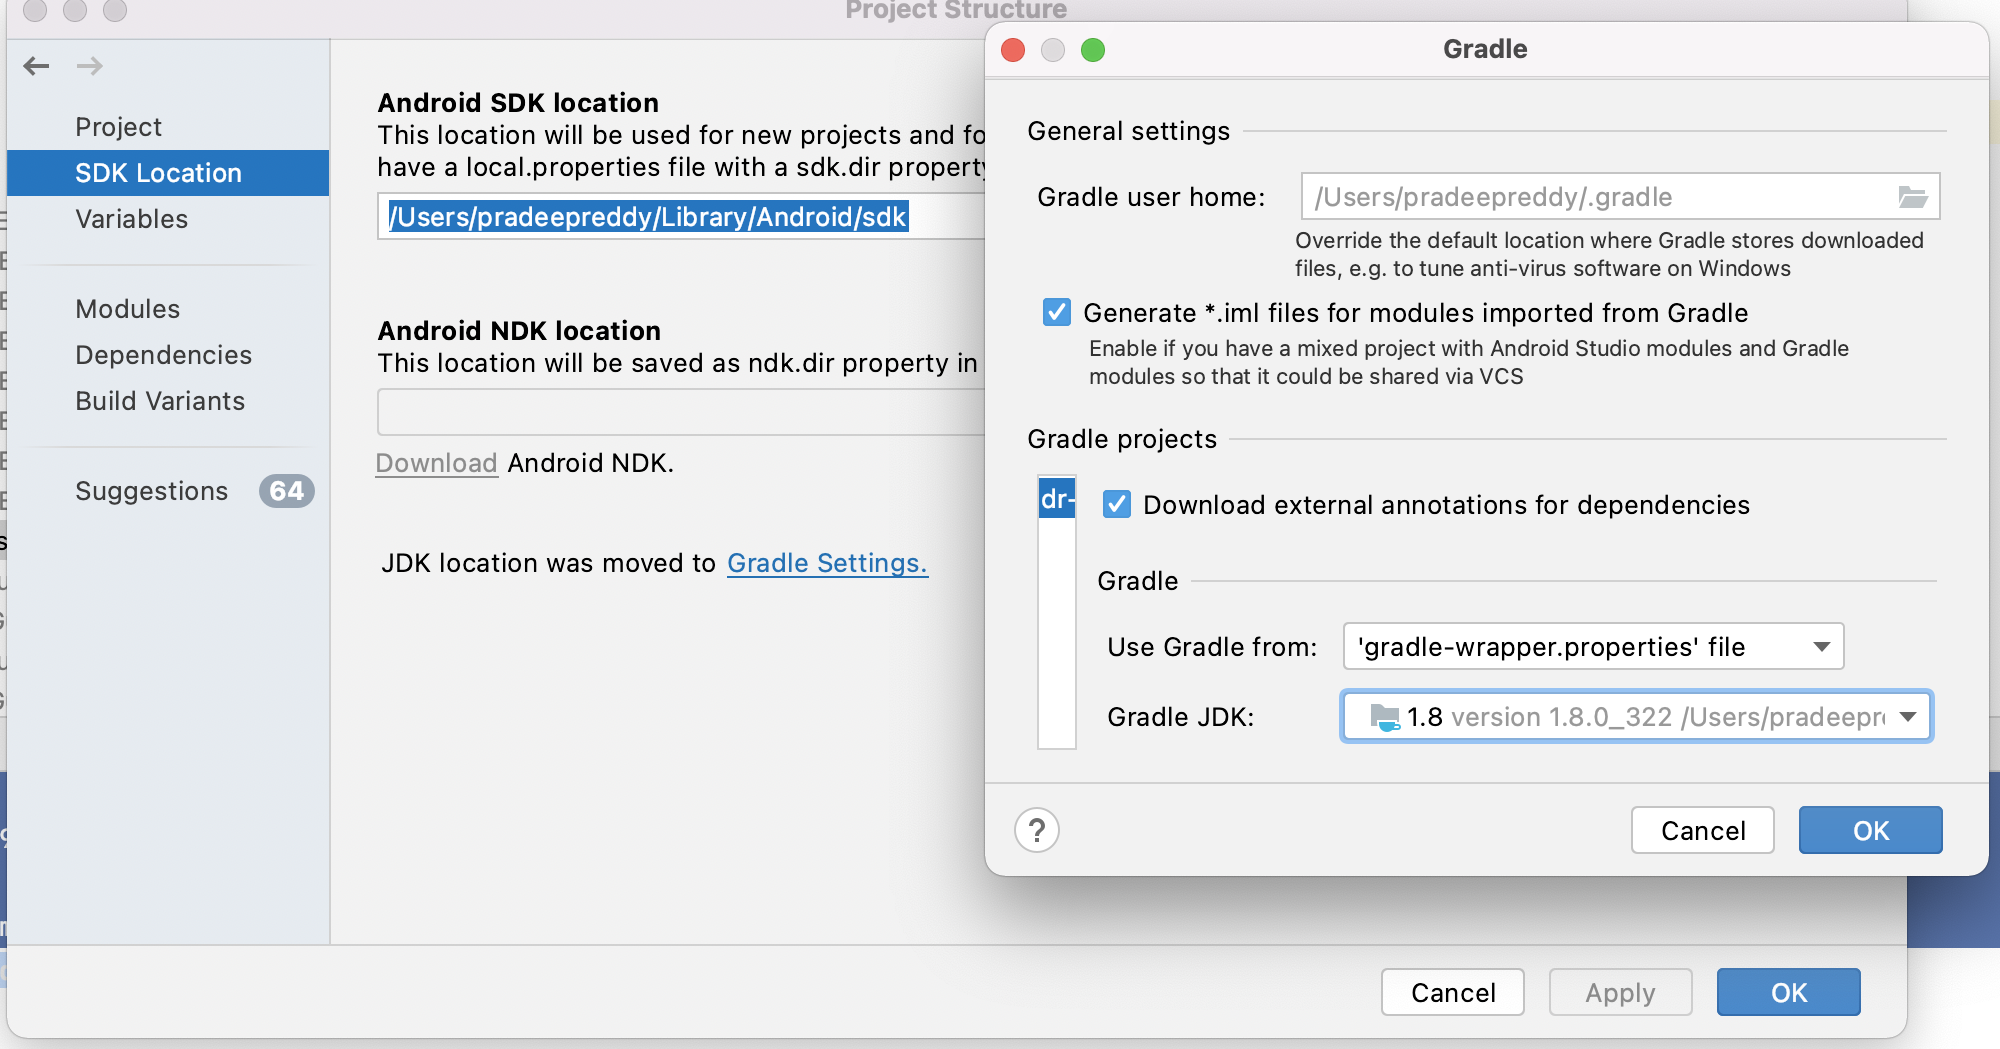
Task: Go forward with the right arrow
Action: [90, 66]
